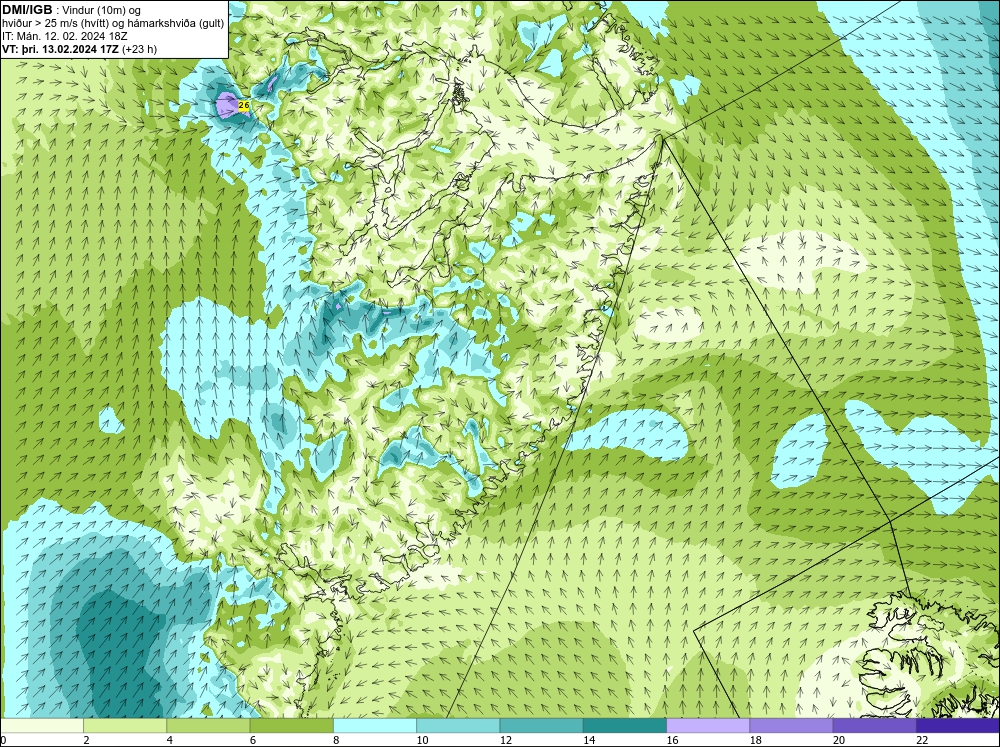1000x747 pixels.
Task: Click the 'VT: þri. 13.02.2024 17Z' valid time
Action: (x=60, y=48)
